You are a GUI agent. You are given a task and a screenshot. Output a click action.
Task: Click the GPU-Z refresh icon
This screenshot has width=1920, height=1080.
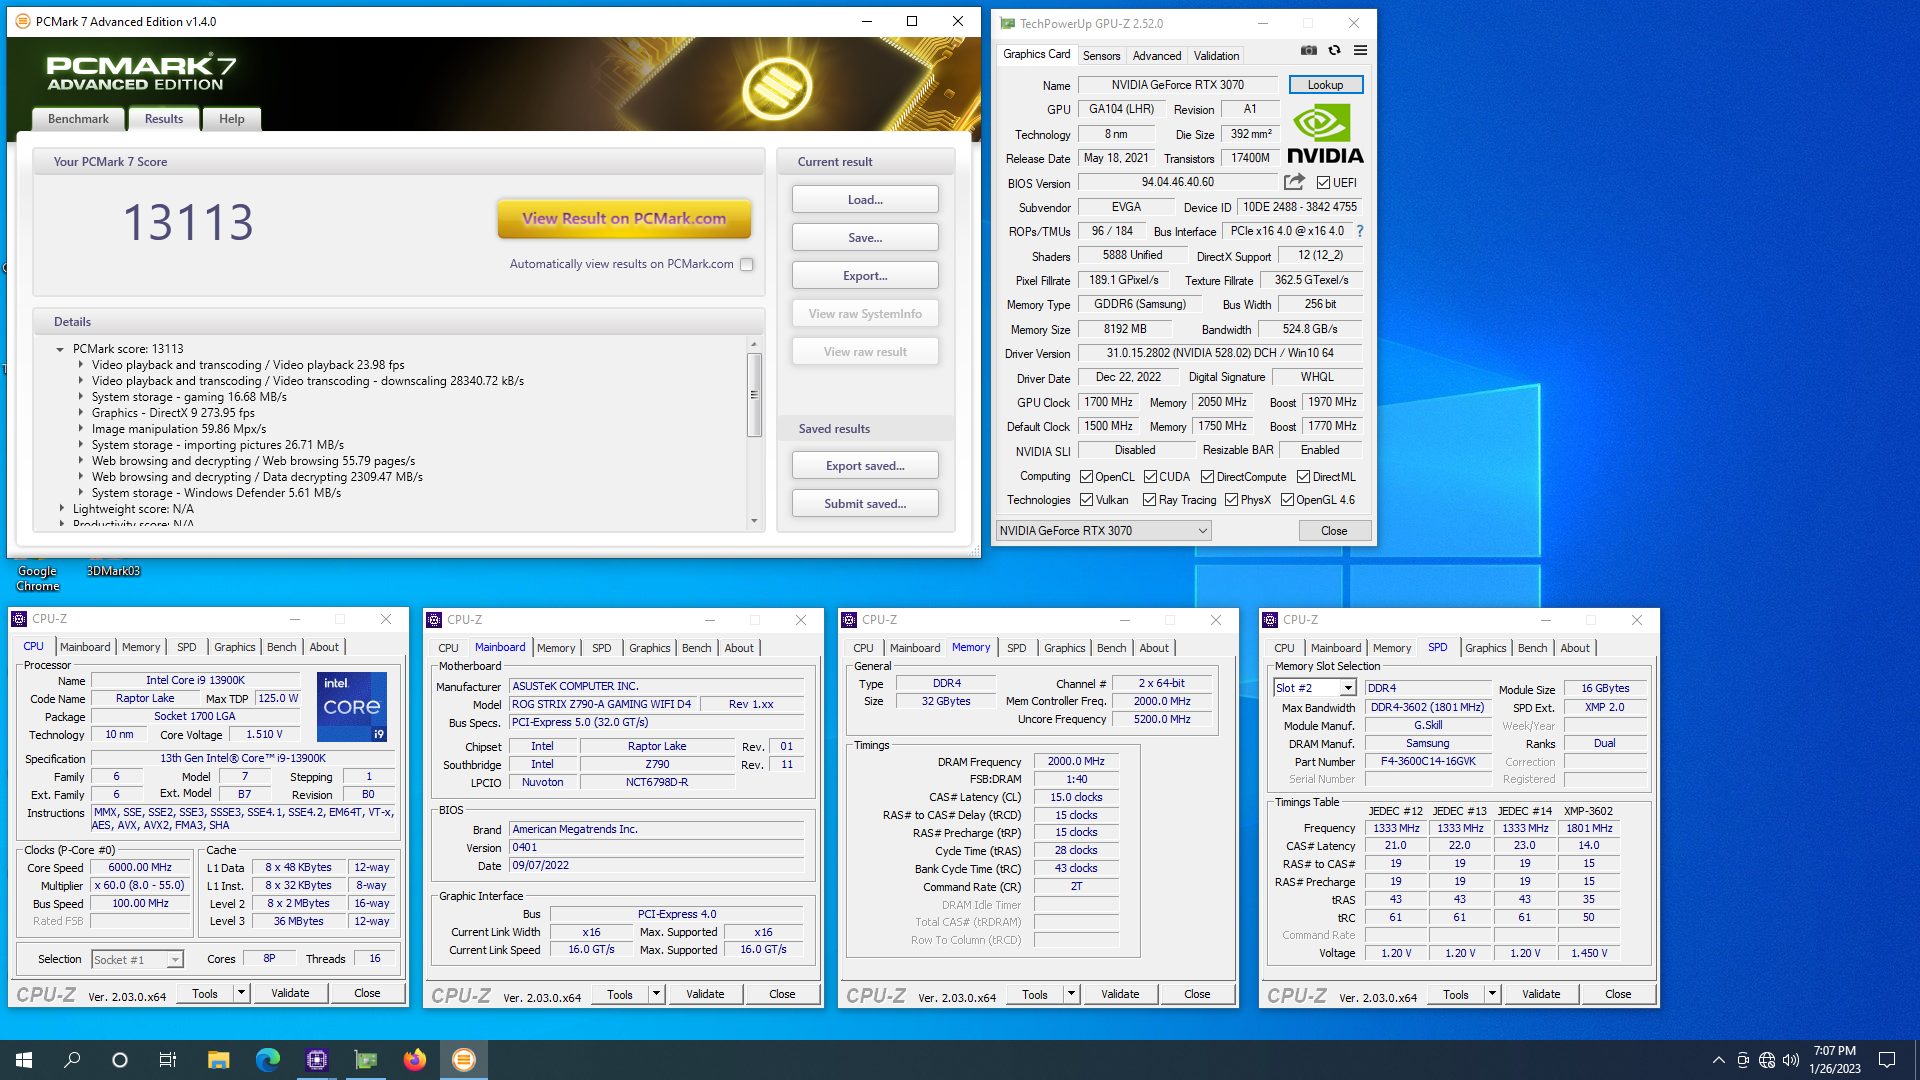[1334, 50]
